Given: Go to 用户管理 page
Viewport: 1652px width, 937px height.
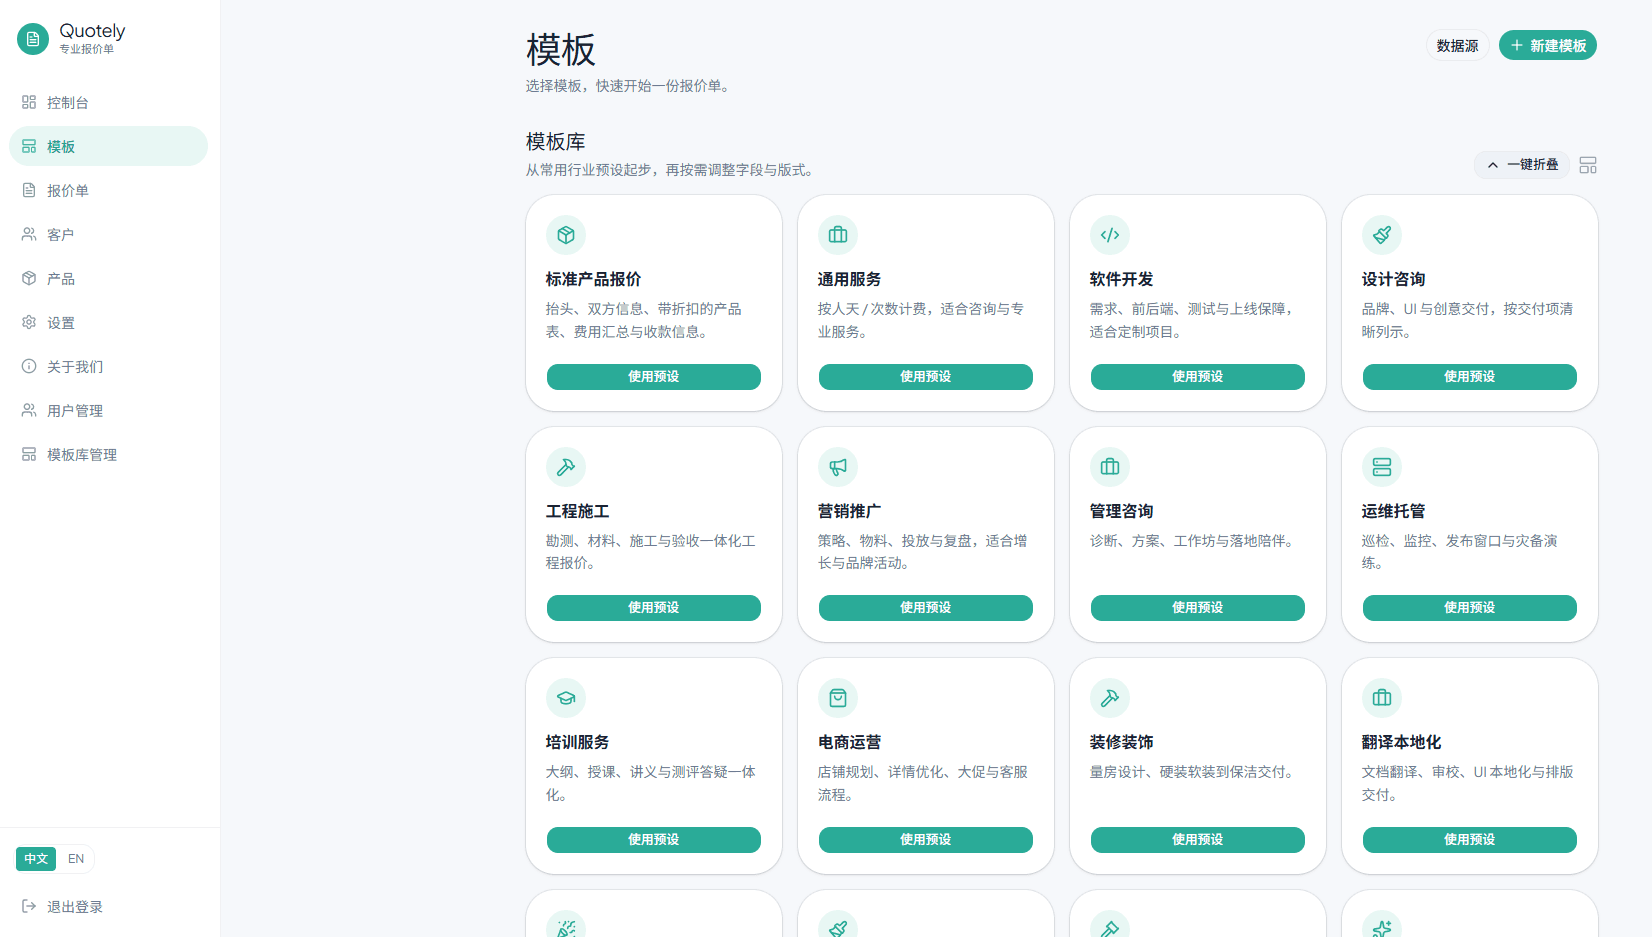Looking at the screenshot, I should 108,410.
